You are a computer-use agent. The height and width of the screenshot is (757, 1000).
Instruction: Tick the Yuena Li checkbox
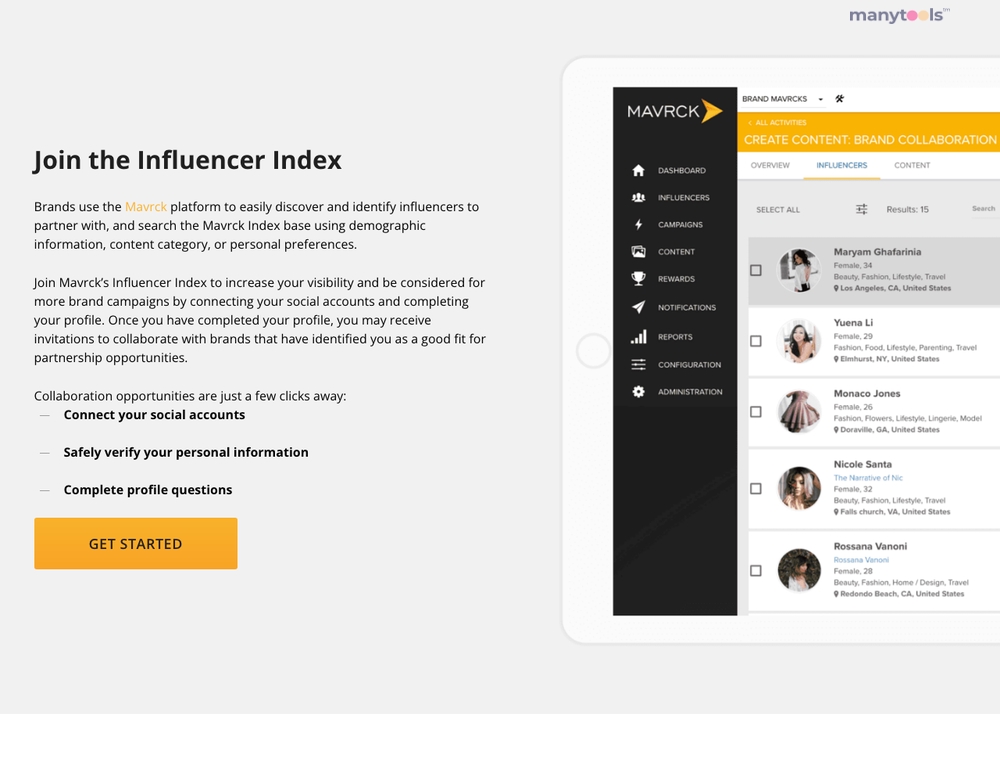[756, 341]
